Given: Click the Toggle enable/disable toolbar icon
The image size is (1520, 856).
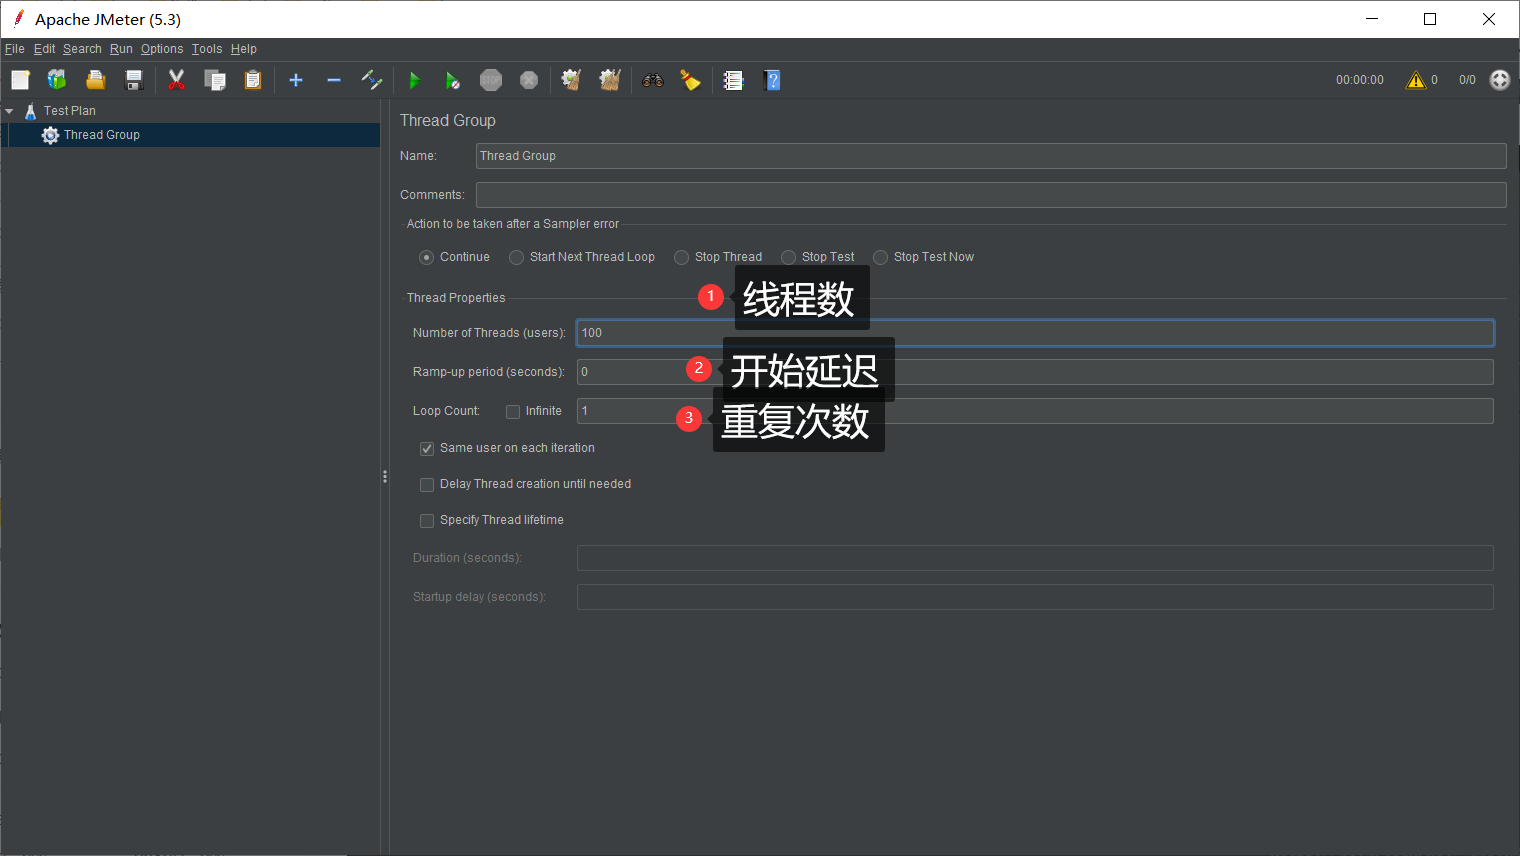Looking at the screenshot, I should click(372, 80).
